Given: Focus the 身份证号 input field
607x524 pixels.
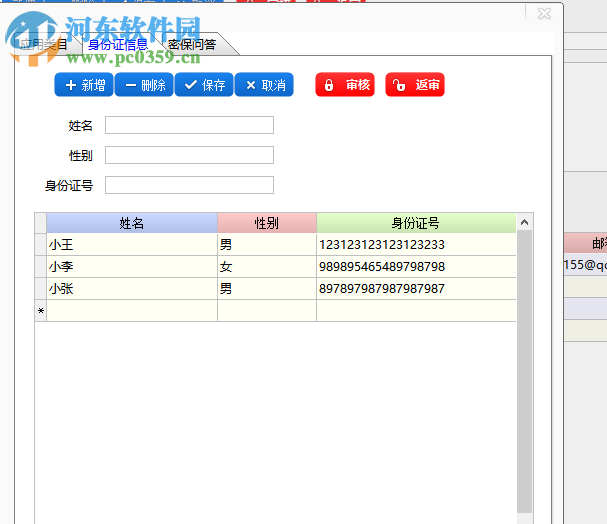Looking at the screenshot, I should pyautogui.click(x=189, y=185).
